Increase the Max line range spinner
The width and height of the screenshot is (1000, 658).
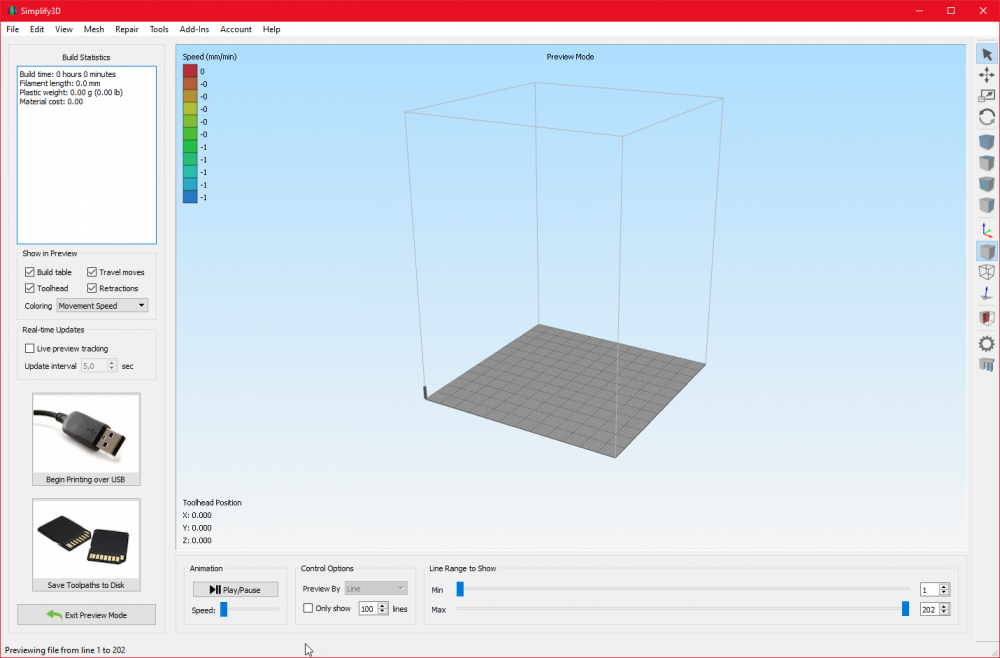[945, 606]
